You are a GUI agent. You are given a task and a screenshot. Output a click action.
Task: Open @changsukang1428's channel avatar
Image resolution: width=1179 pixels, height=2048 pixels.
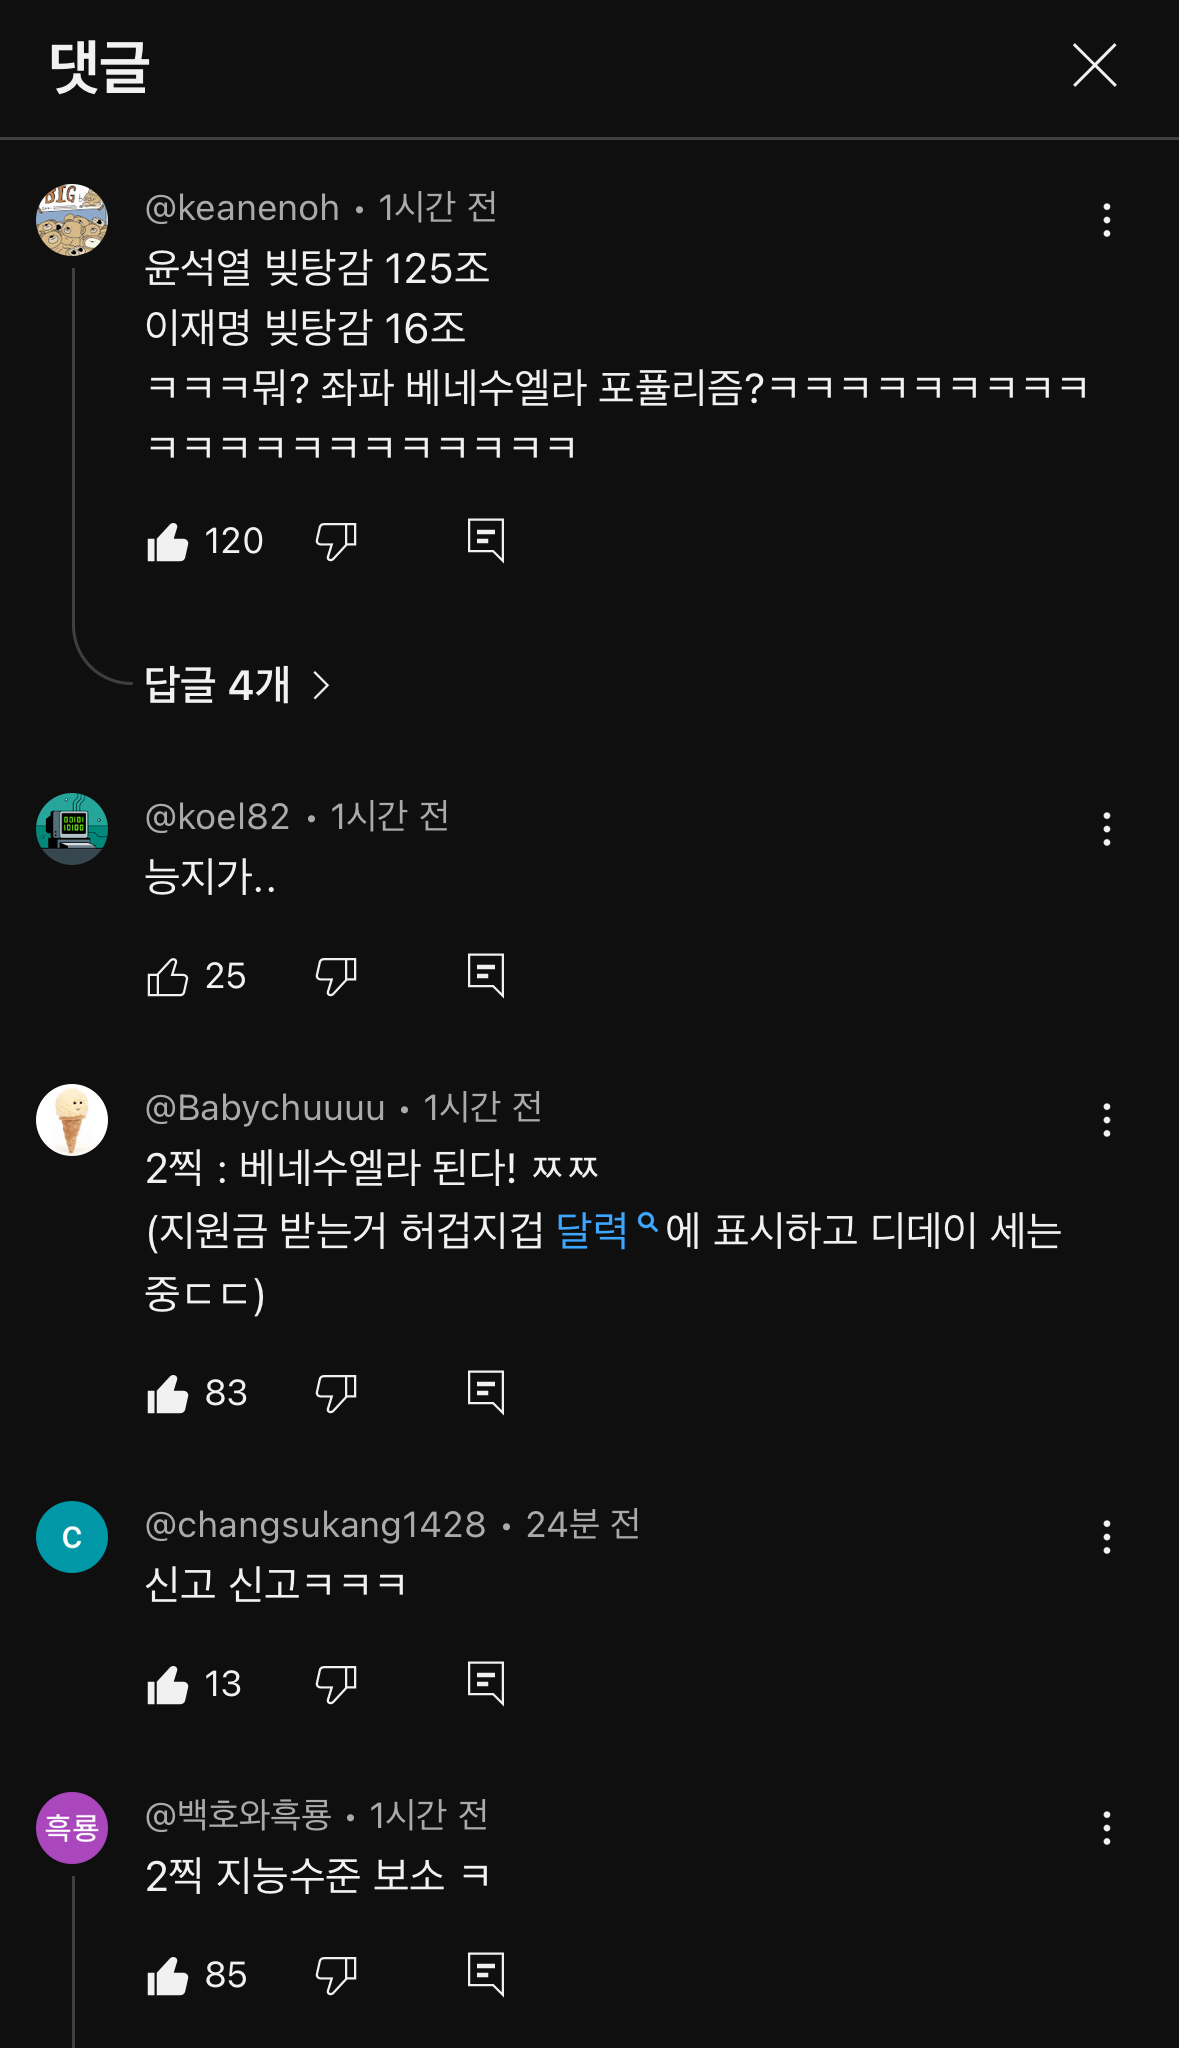pos(72,1537)
